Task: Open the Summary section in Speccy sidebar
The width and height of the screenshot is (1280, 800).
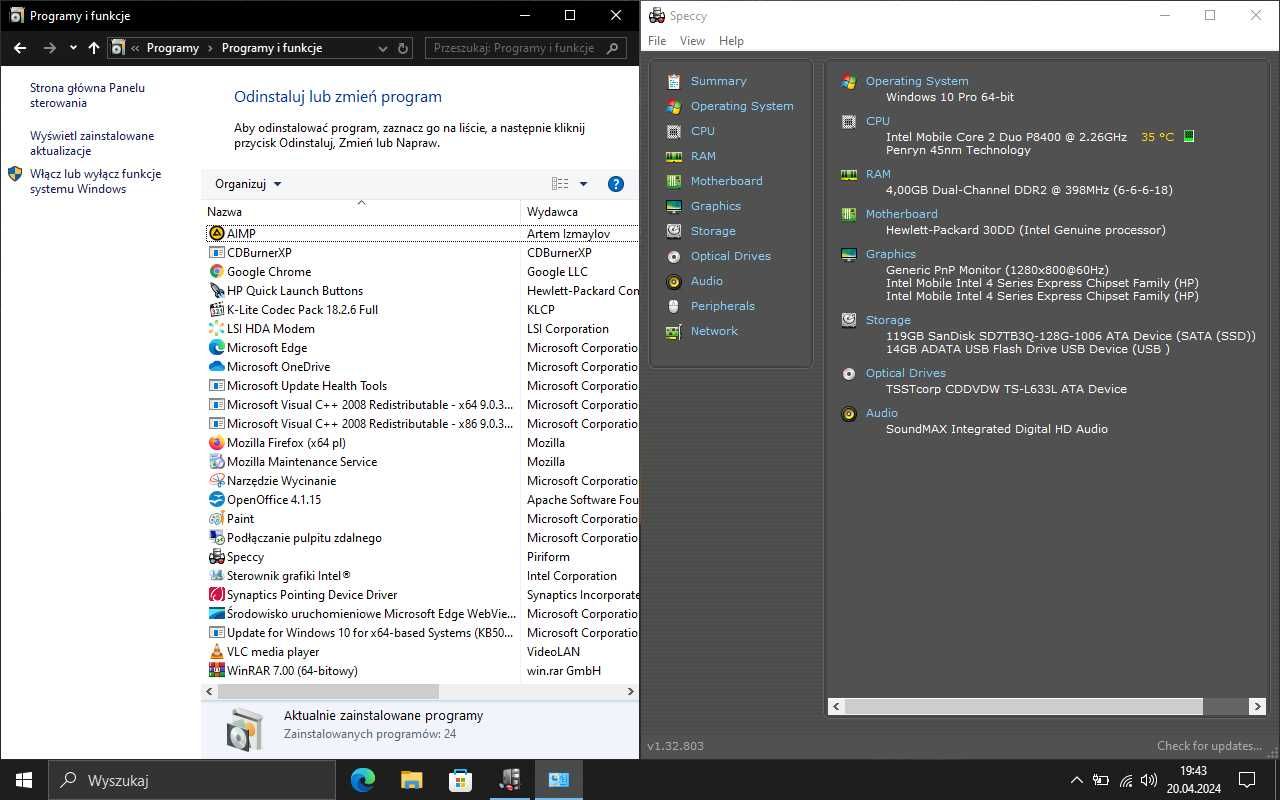Action: [x=718, y=81]
